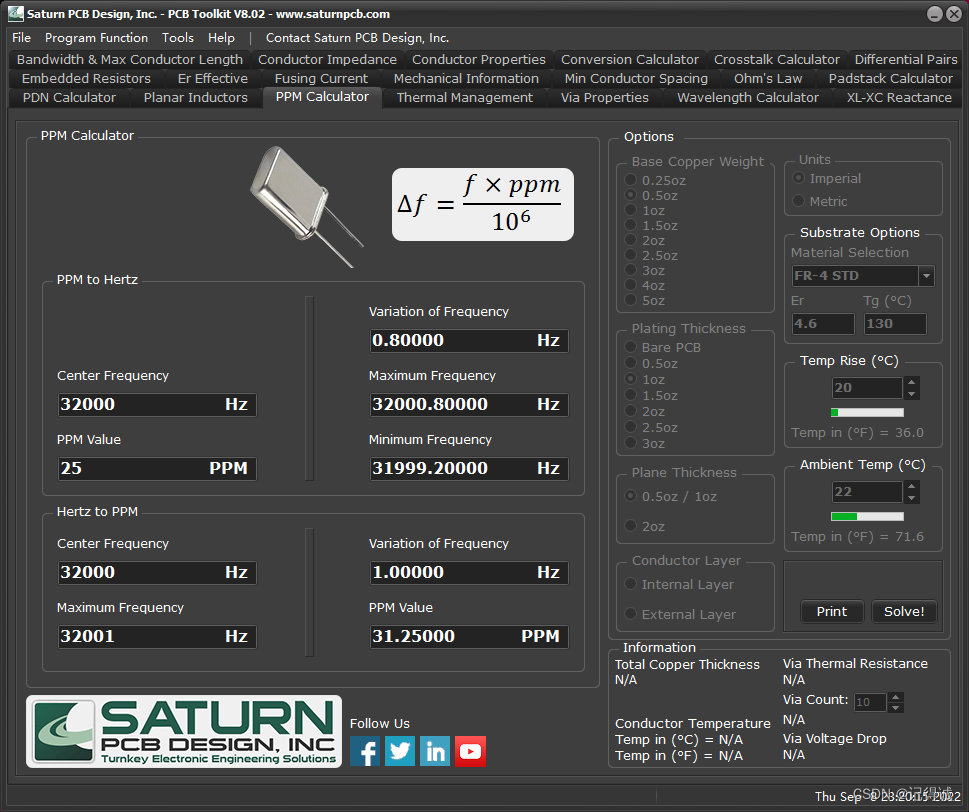Image resolution: width=969 pixels, height=812 pixels.
Task: Click the crystal oscillator image
Action: click(305, 206)
